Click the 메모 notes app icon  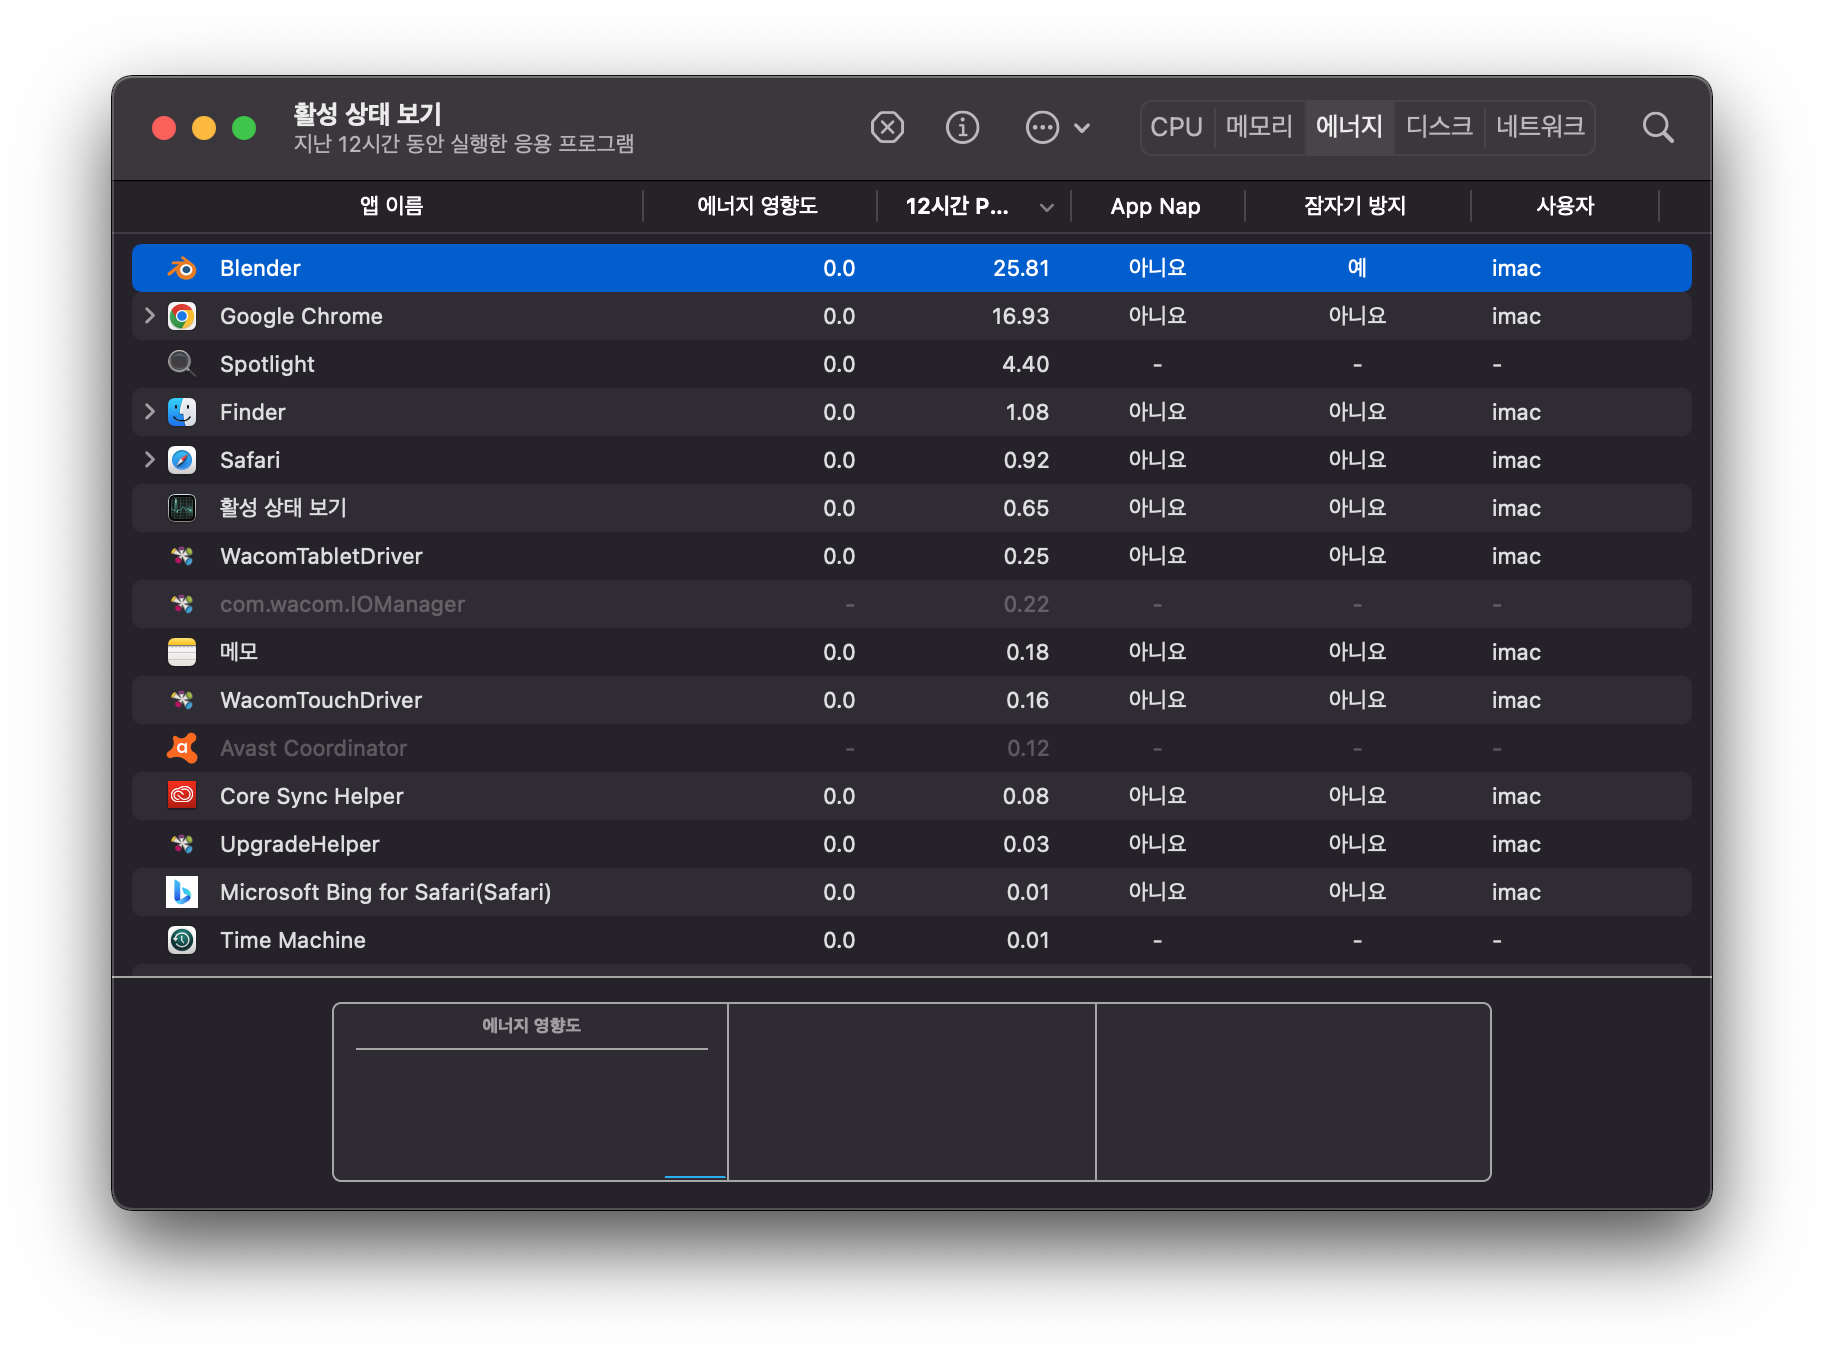[182, 652]
